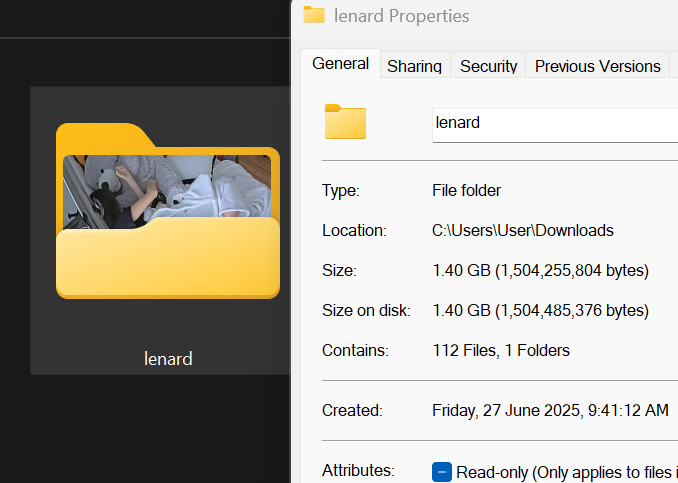Click the Size value 1,504,255,804 bytes
Image resolution: width=678 pixels, height=483 pixels.
point(540,271)
